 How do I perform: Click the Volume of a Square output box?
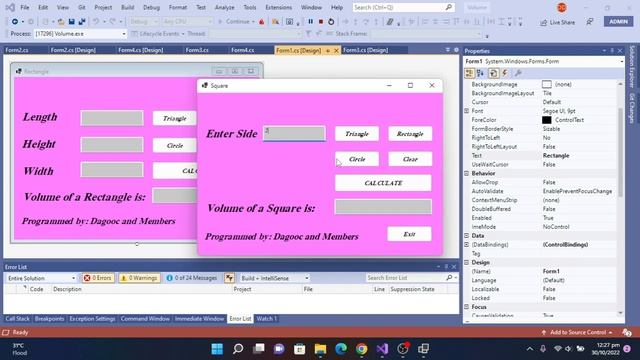tap(383, 207)
